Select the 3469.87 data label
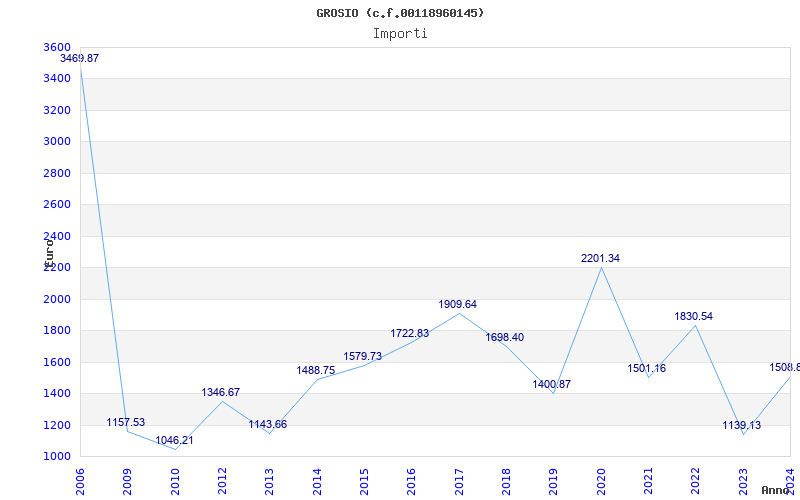The width and height of the screenshot is (800, 500). tap(80, 58)
